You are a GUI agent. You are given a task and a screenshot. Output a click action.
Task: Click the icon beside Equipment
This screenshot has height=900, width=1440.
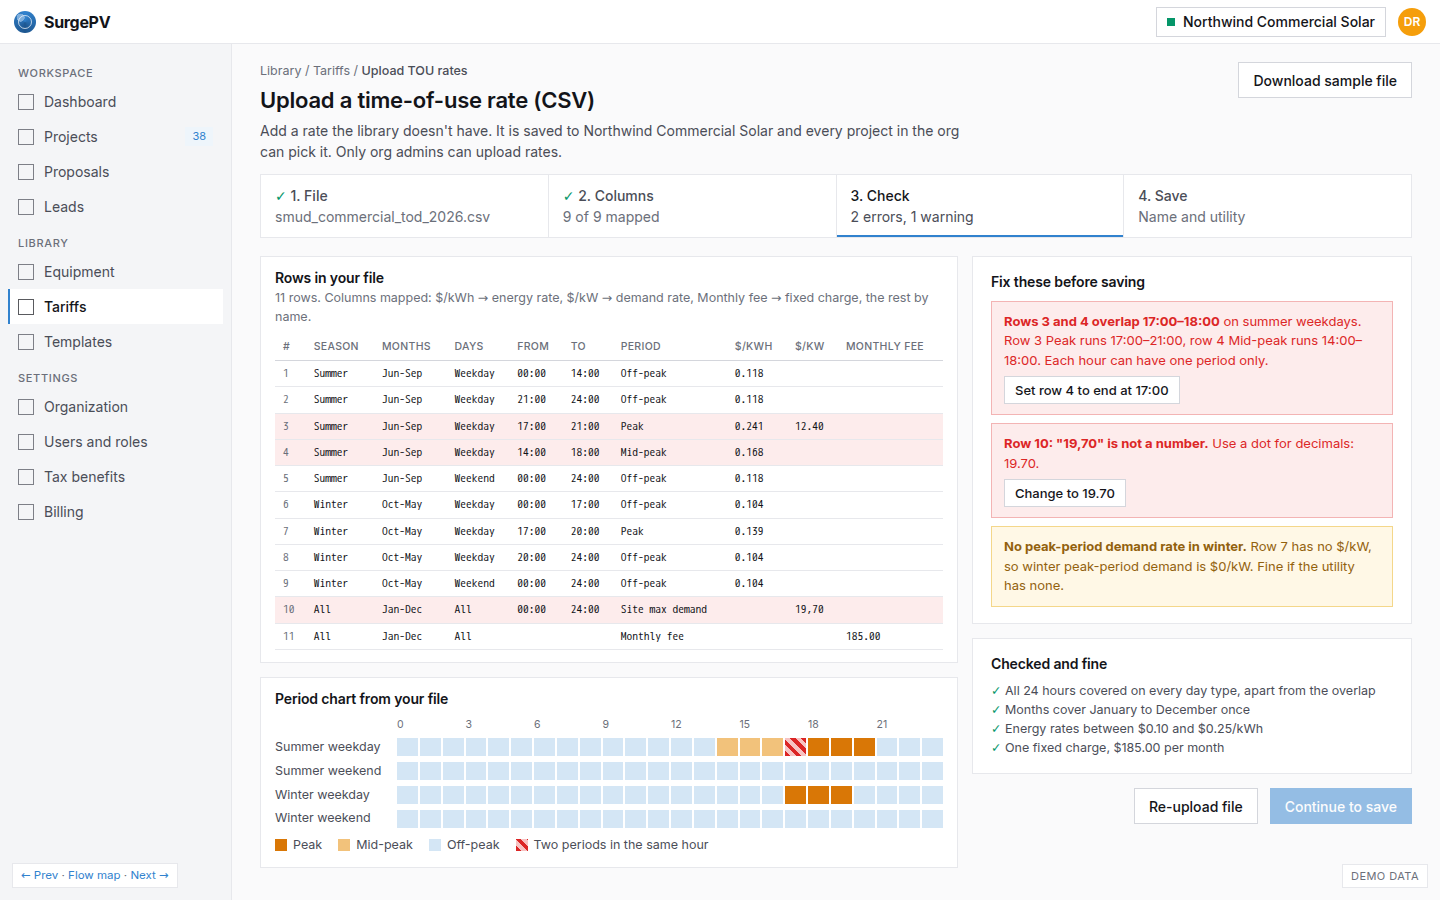(26, 272)
